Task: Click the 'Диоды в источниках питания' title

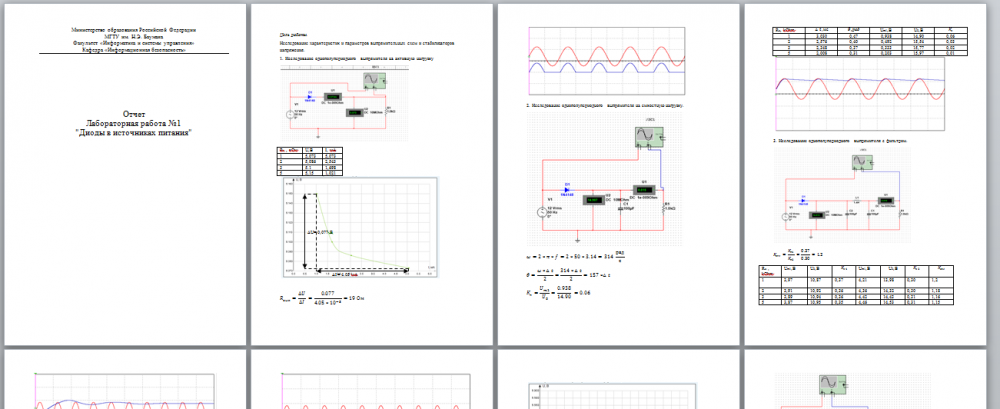Action: pos(134,131)
